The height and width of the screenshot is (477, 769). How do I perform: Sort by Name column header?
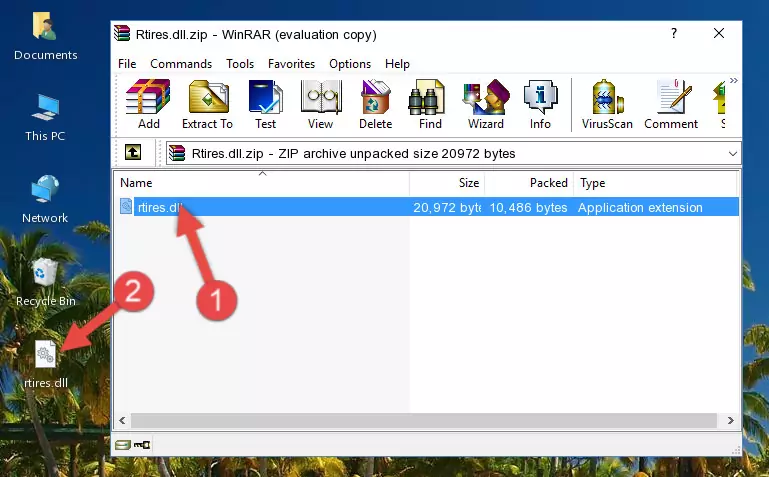262,183
